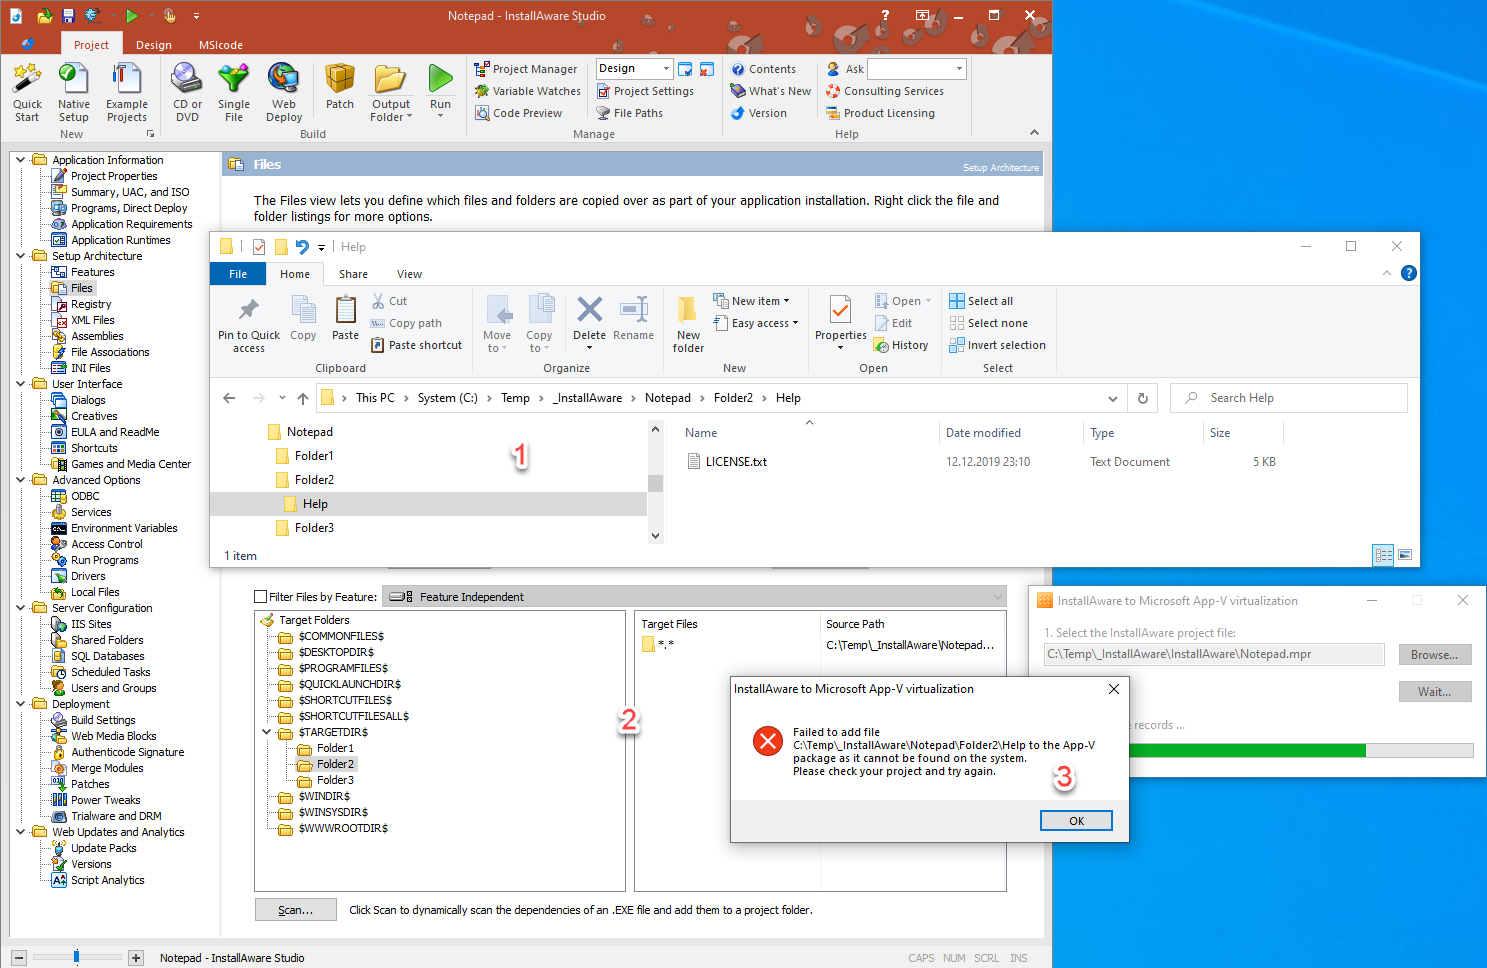1487x968 pixels.
Task: Click the zoom in plus button
Action: (137, 958)
